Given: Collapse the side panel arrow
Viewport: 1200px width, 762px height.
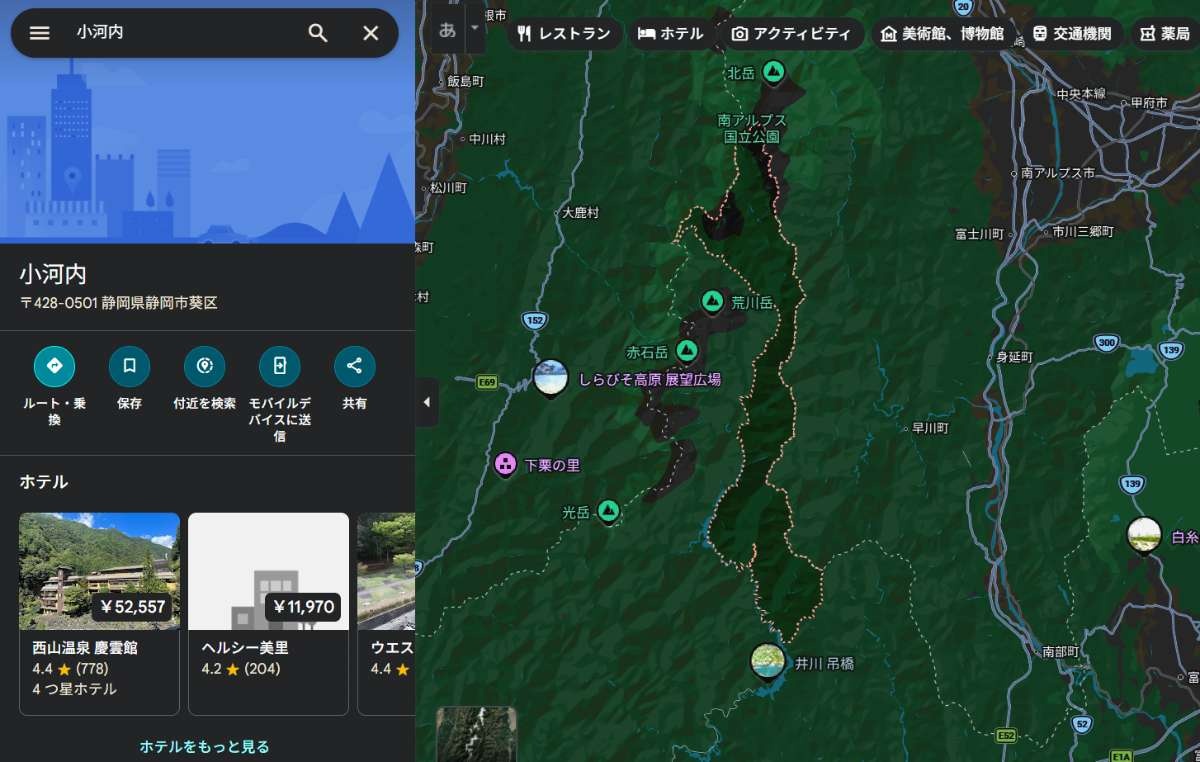Looking at the screenshot, I should (427, 402).
